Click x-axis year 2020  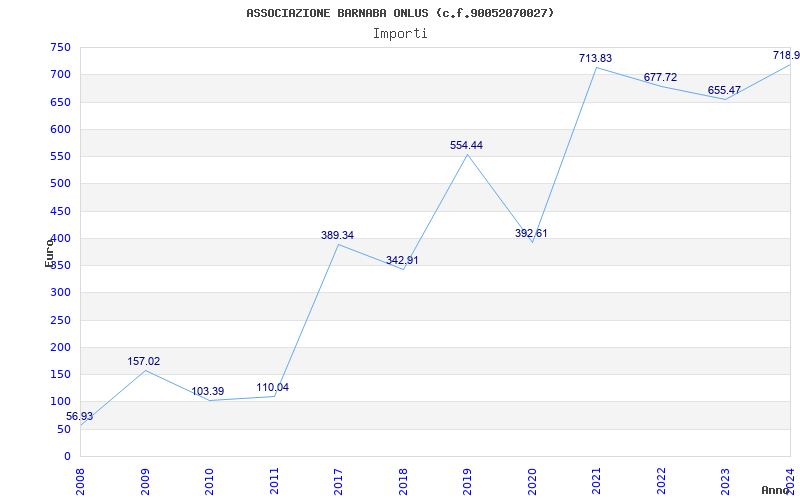[x=533, y=482]
